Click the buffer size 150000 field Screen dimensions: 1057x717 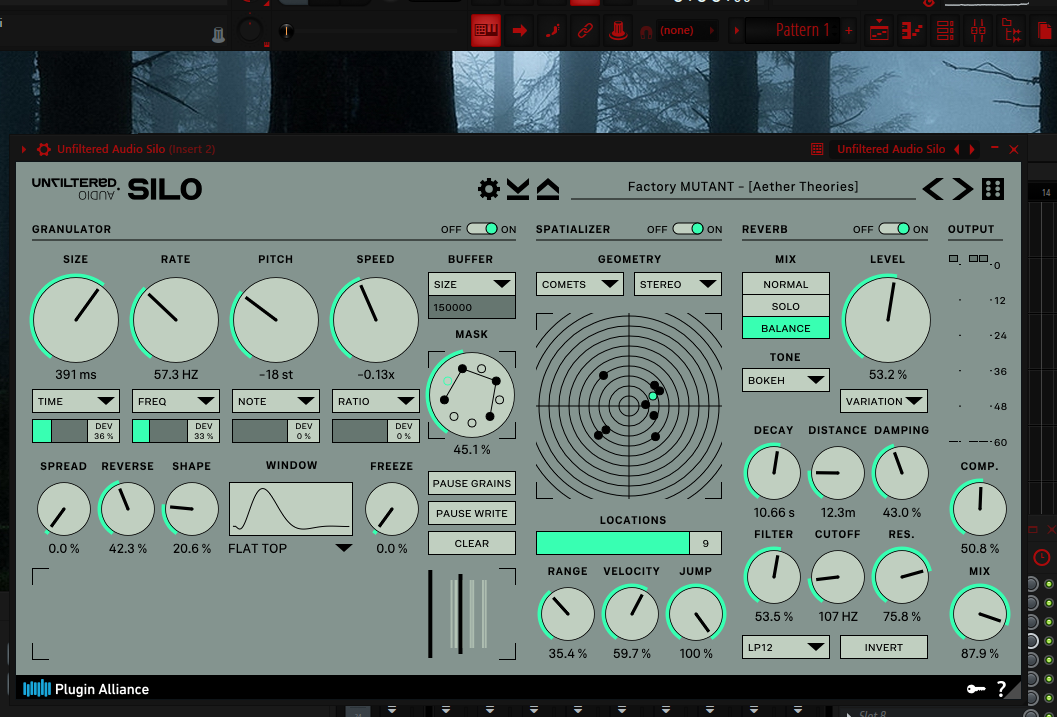click(x=472, y=307)
